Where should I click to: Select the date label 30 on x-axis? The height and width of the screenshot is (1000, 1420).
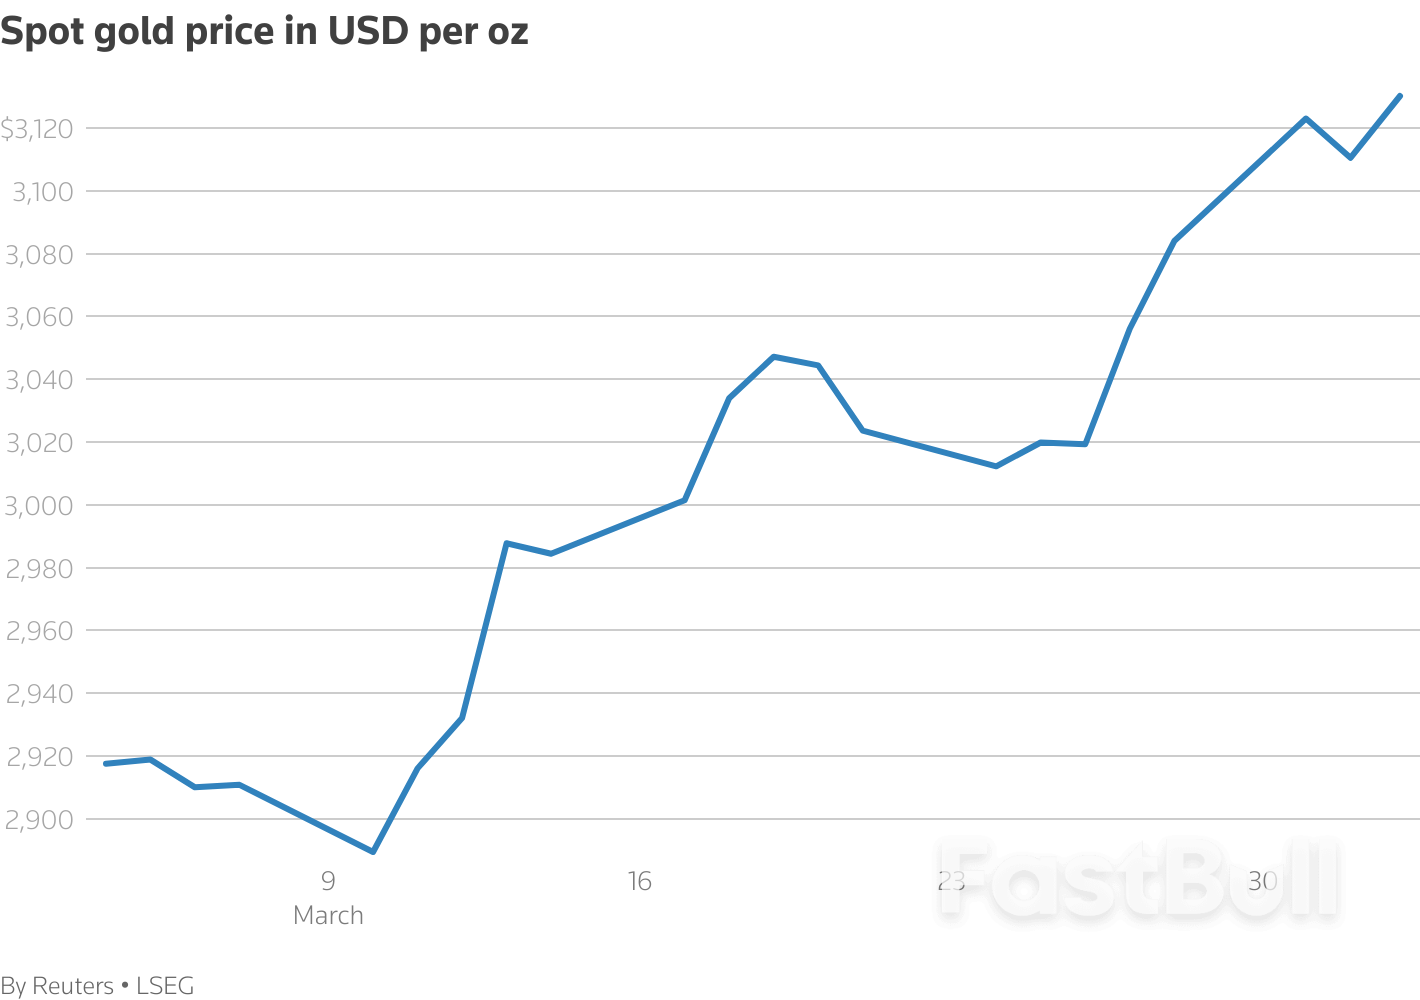click(x=1263, y=881)
